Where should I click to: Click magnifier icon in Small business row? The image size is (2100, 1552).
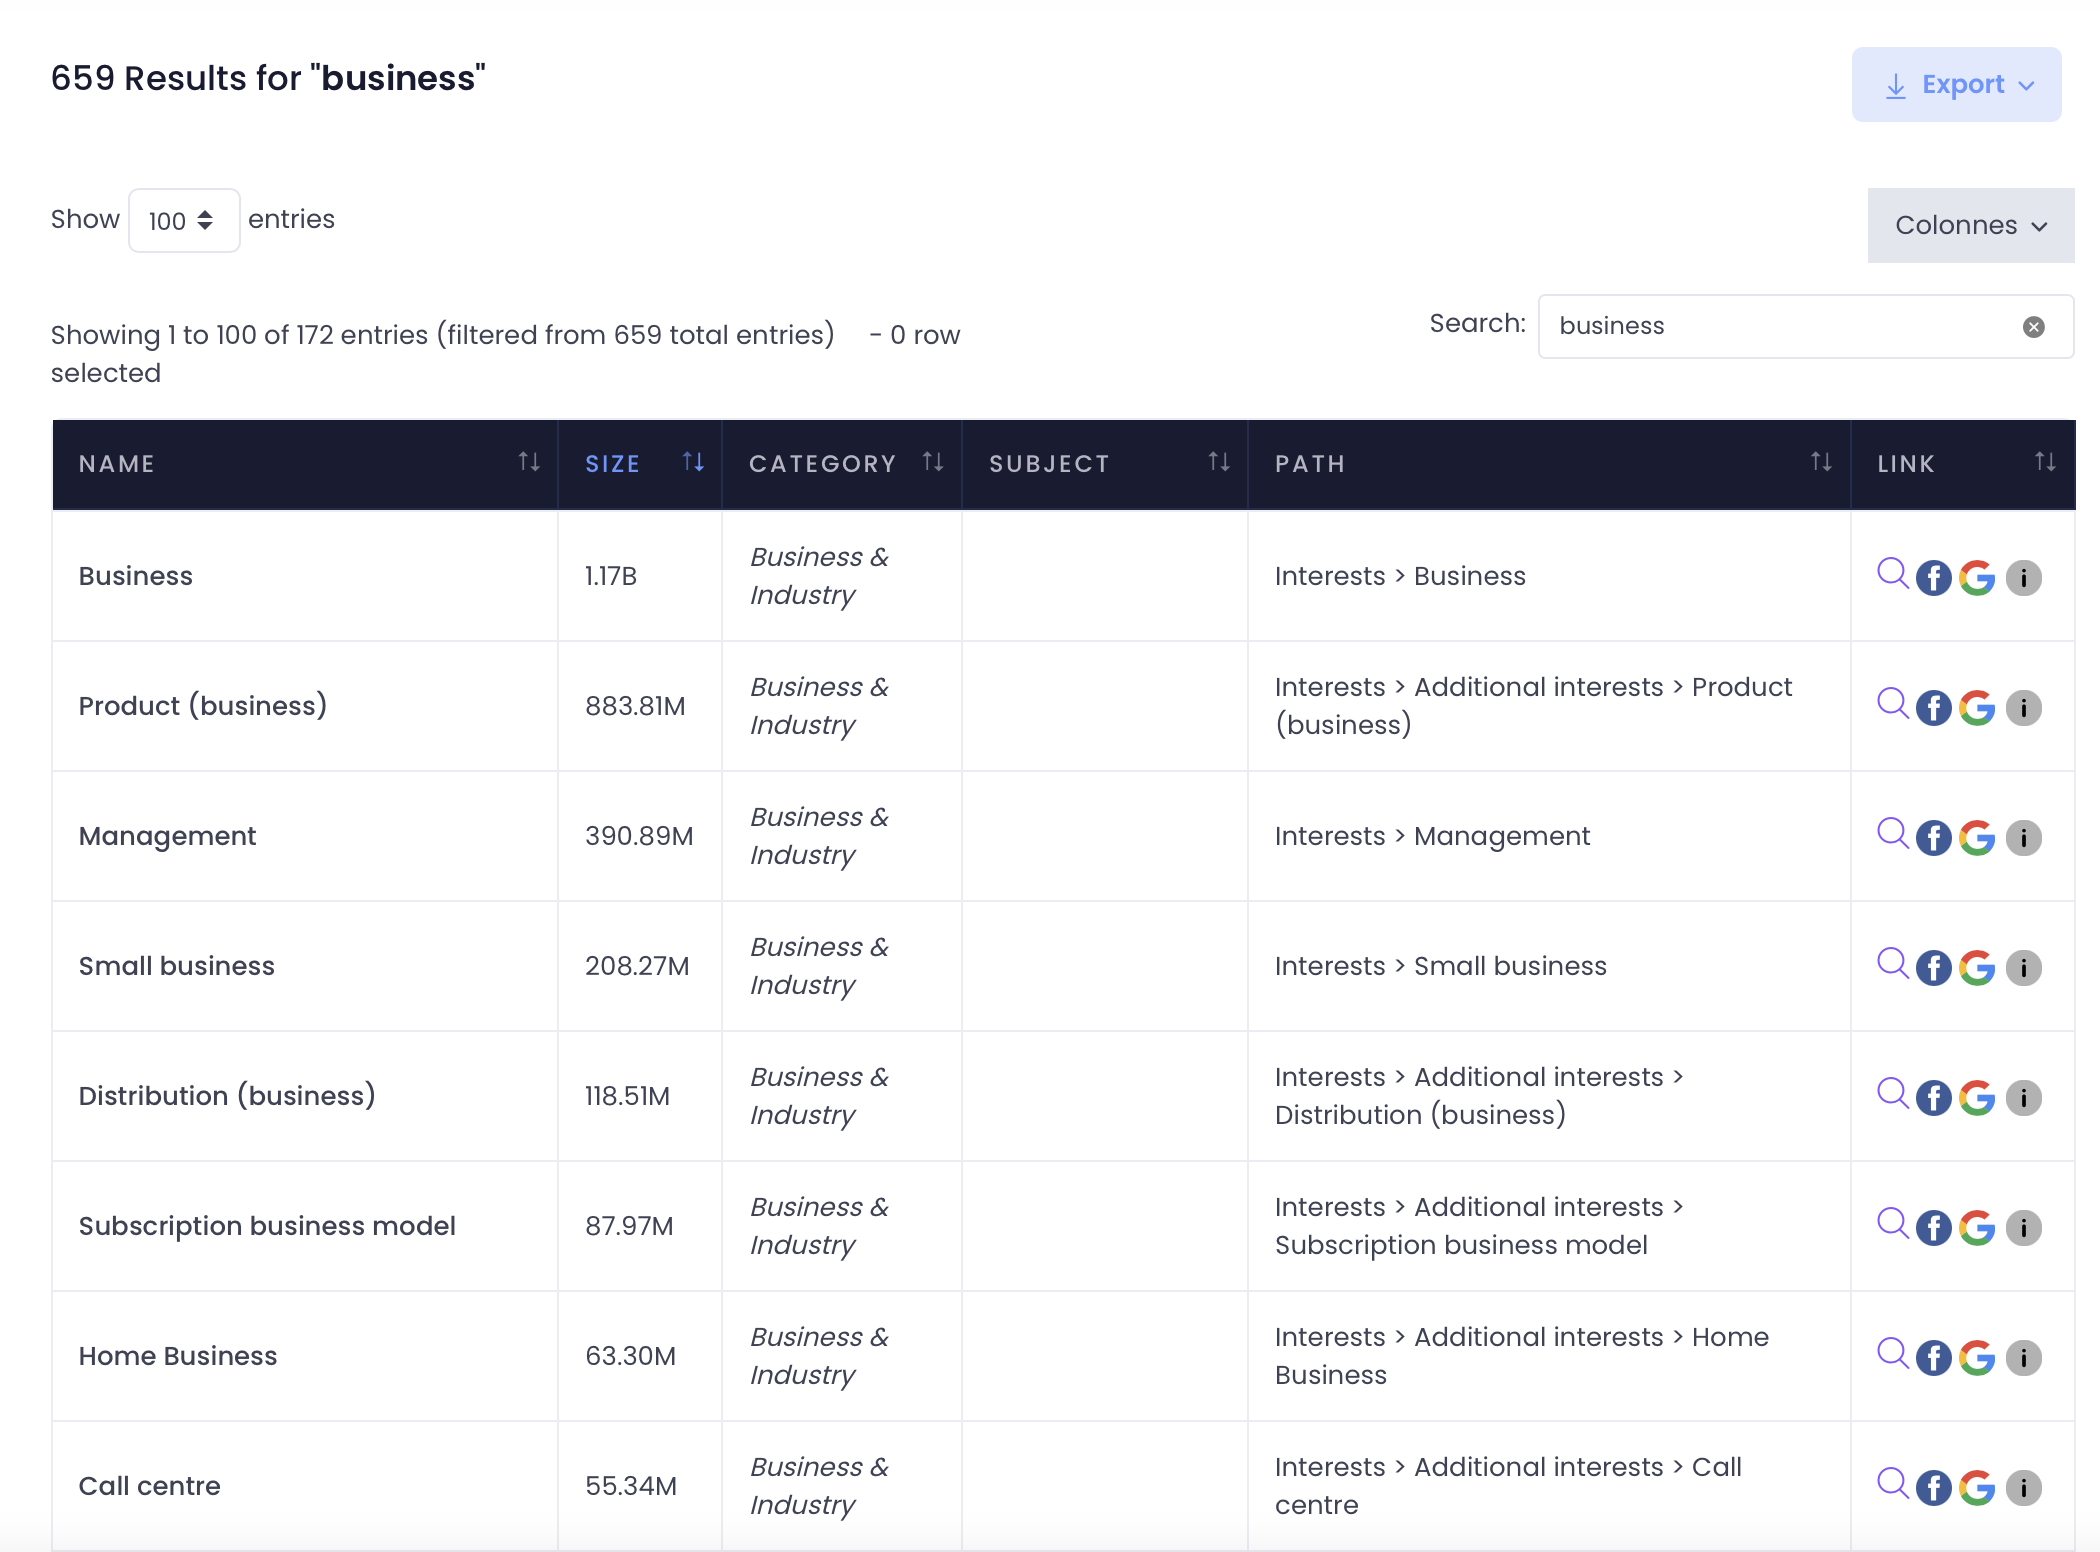pyautogui.click(x=1892, y=964)
